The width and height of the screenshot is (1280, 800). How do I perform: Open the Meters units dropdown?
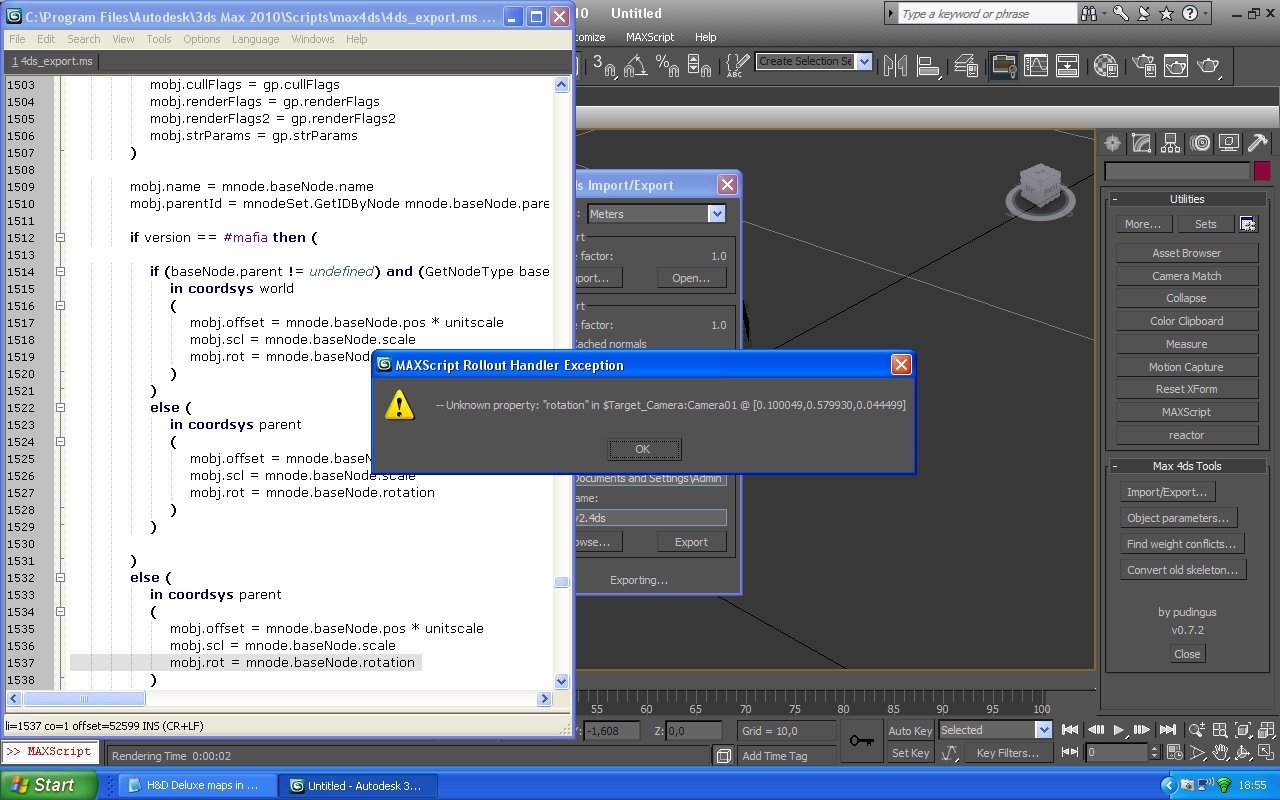click(x=716, y=214)
